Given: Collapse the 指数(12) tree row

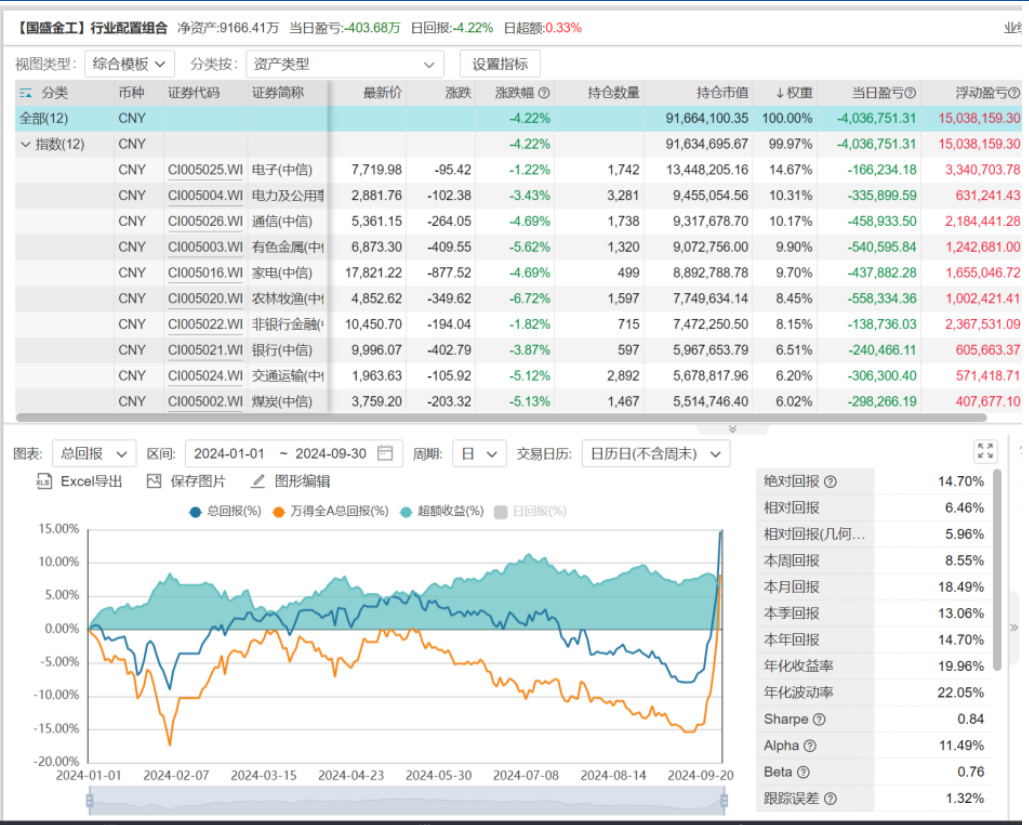Looking at the screenshot, I should 25,144.
